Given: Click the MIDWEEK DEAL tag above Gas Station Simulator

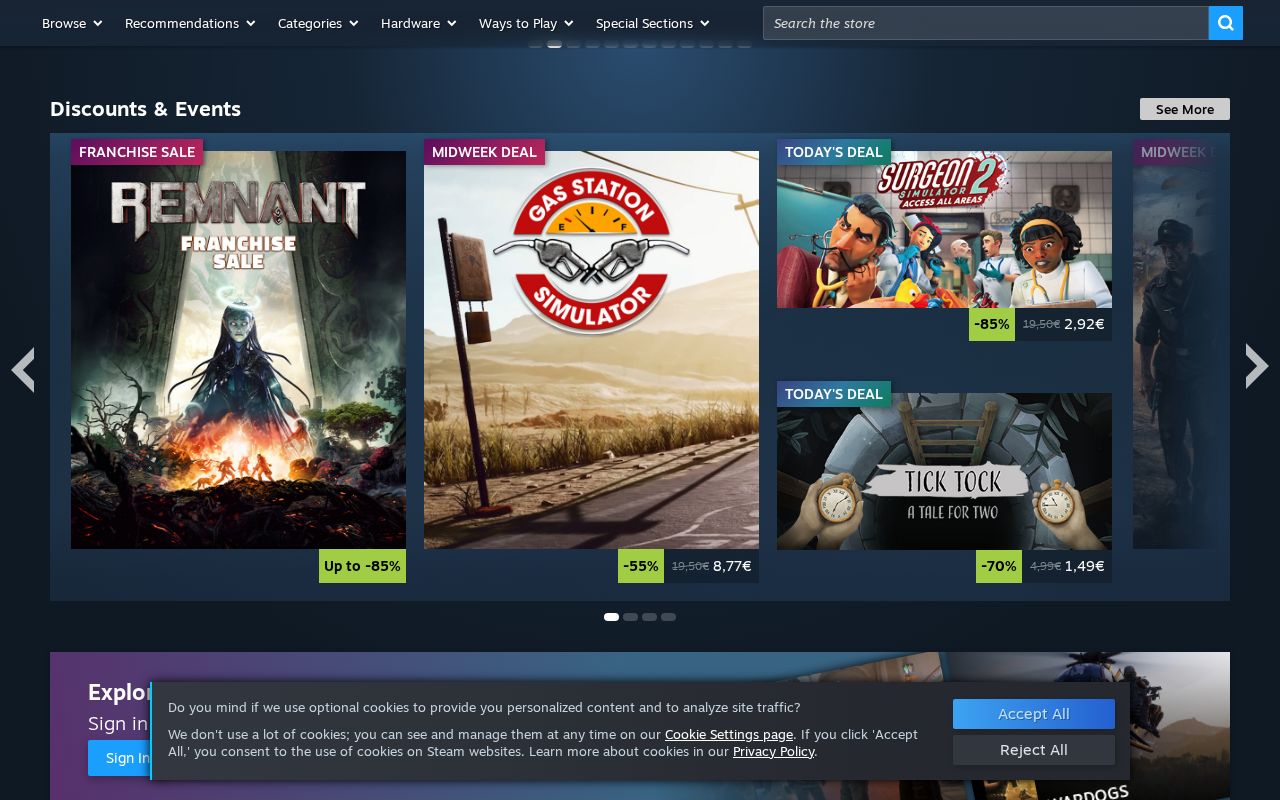Looking at the screenshot, I should 484,152.
